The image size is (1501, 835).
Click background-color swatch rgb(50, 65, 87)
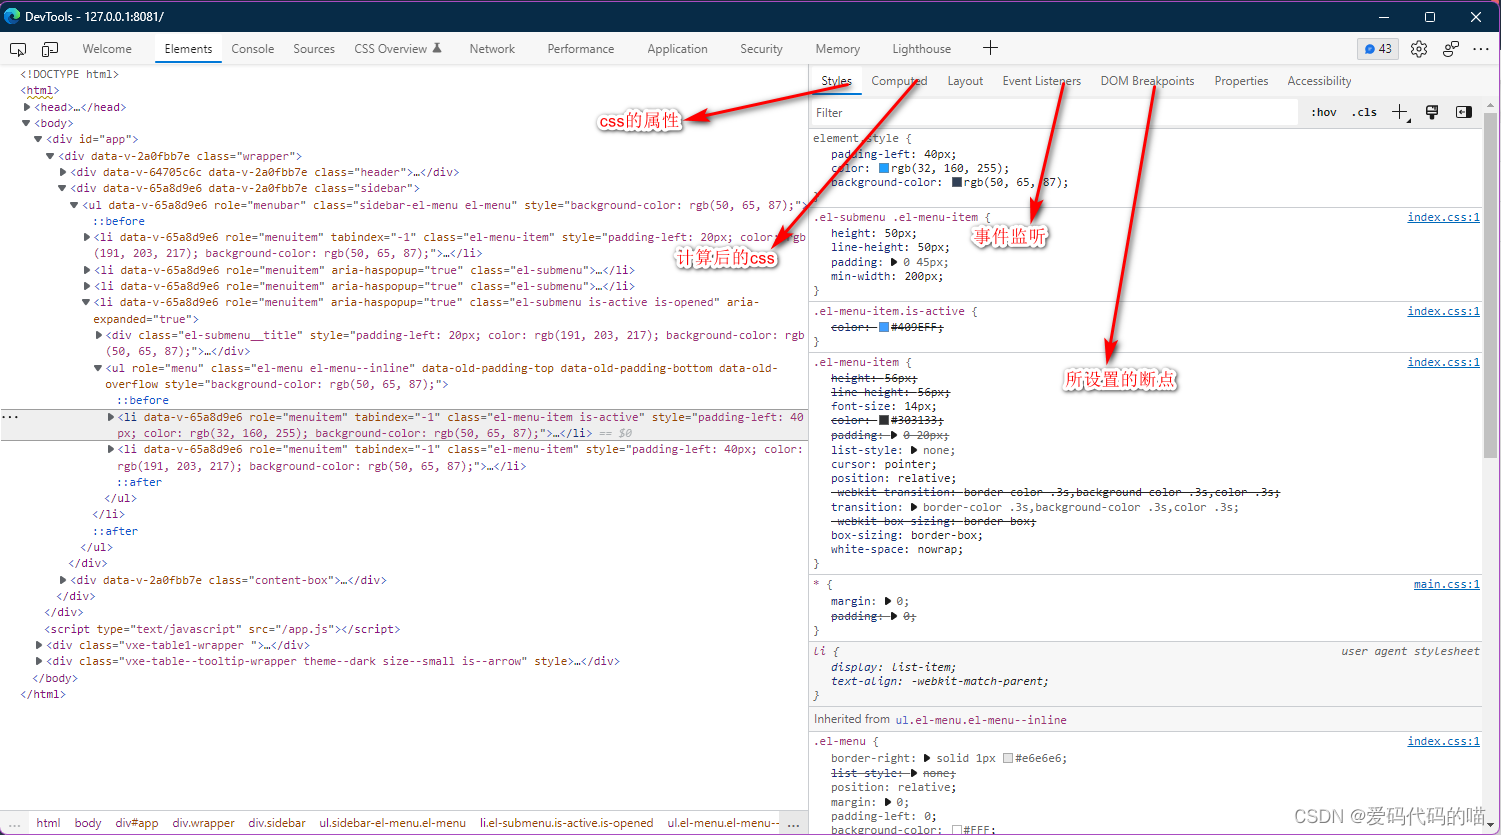point(957,182)
